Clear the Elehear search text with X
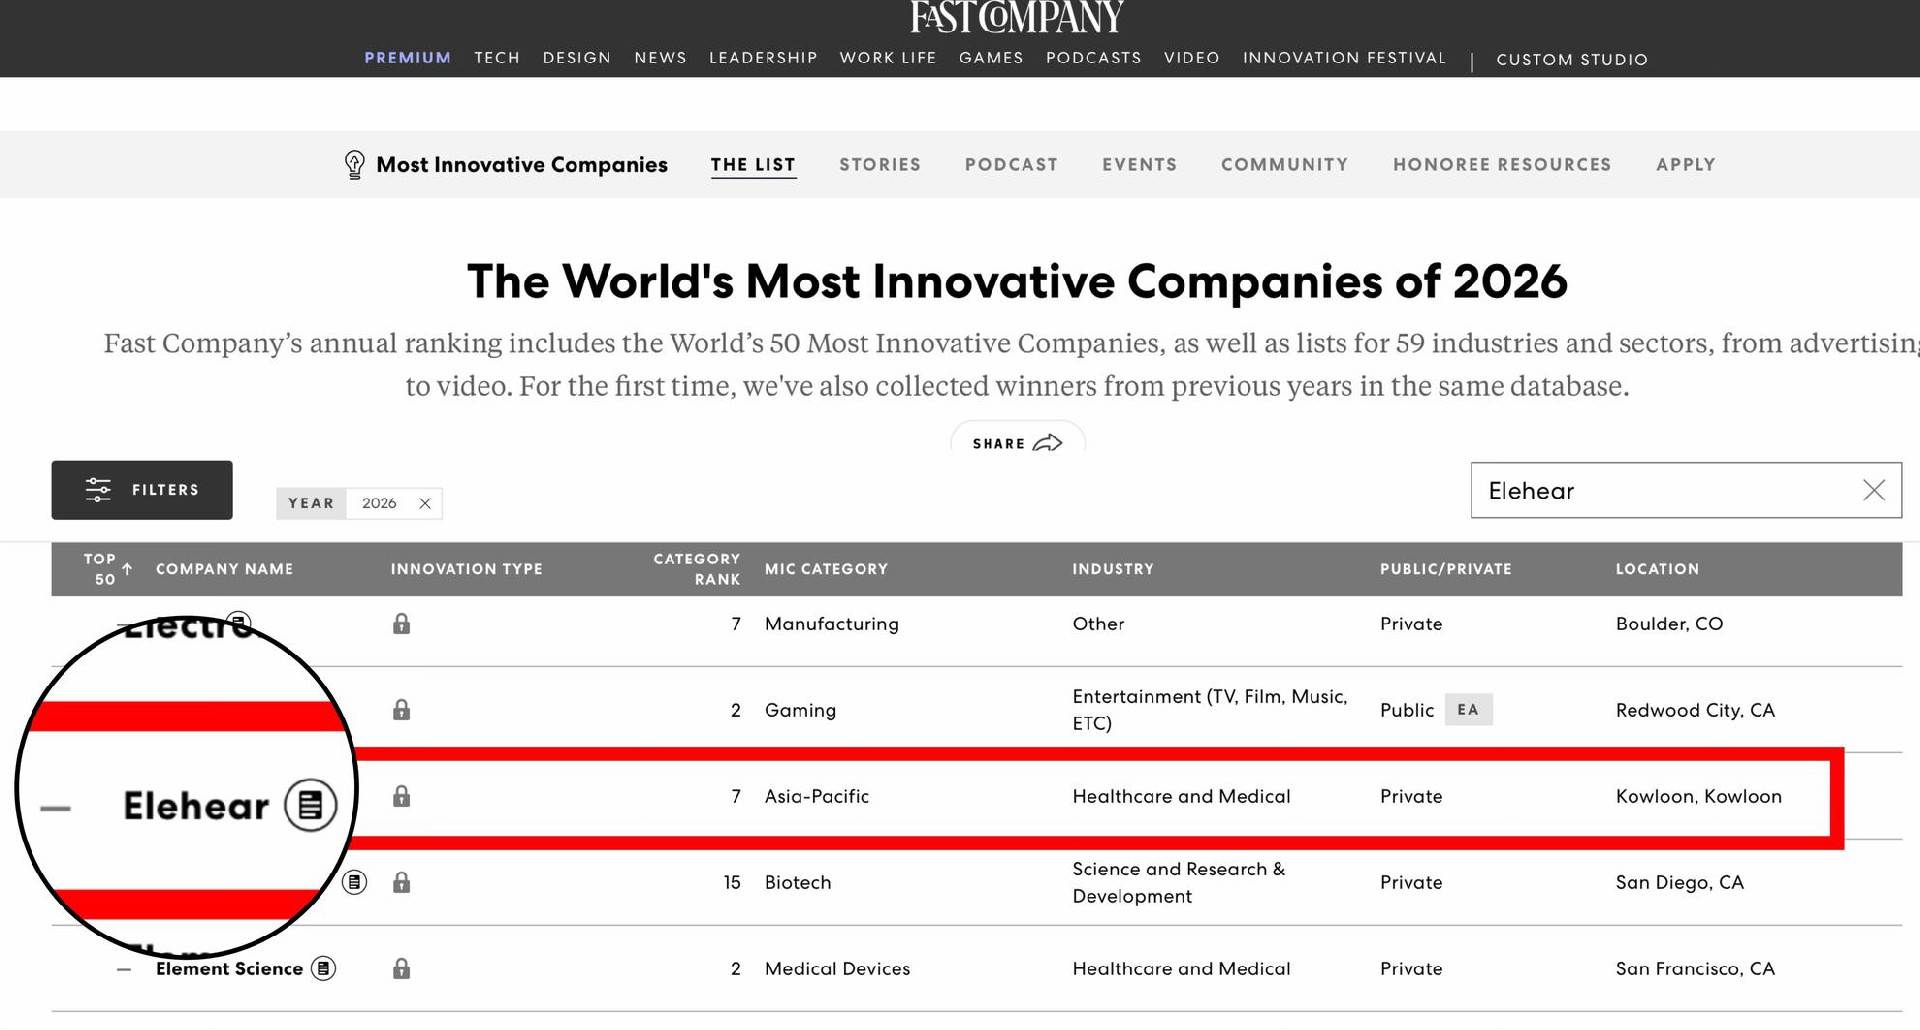The height and width of the screenshot is (1030, 1920). [1873, 490]
